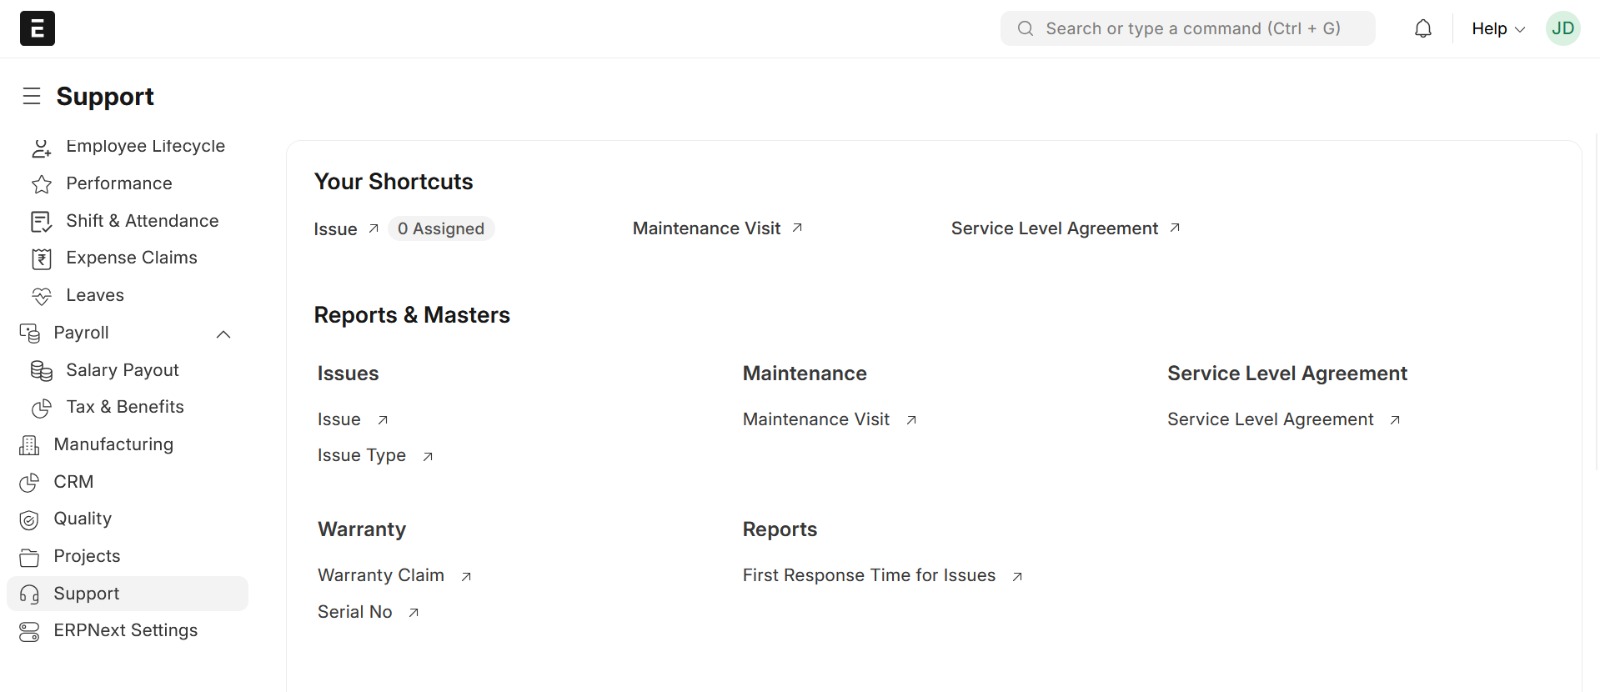Focus the search or command bar

click(1188, 29)
